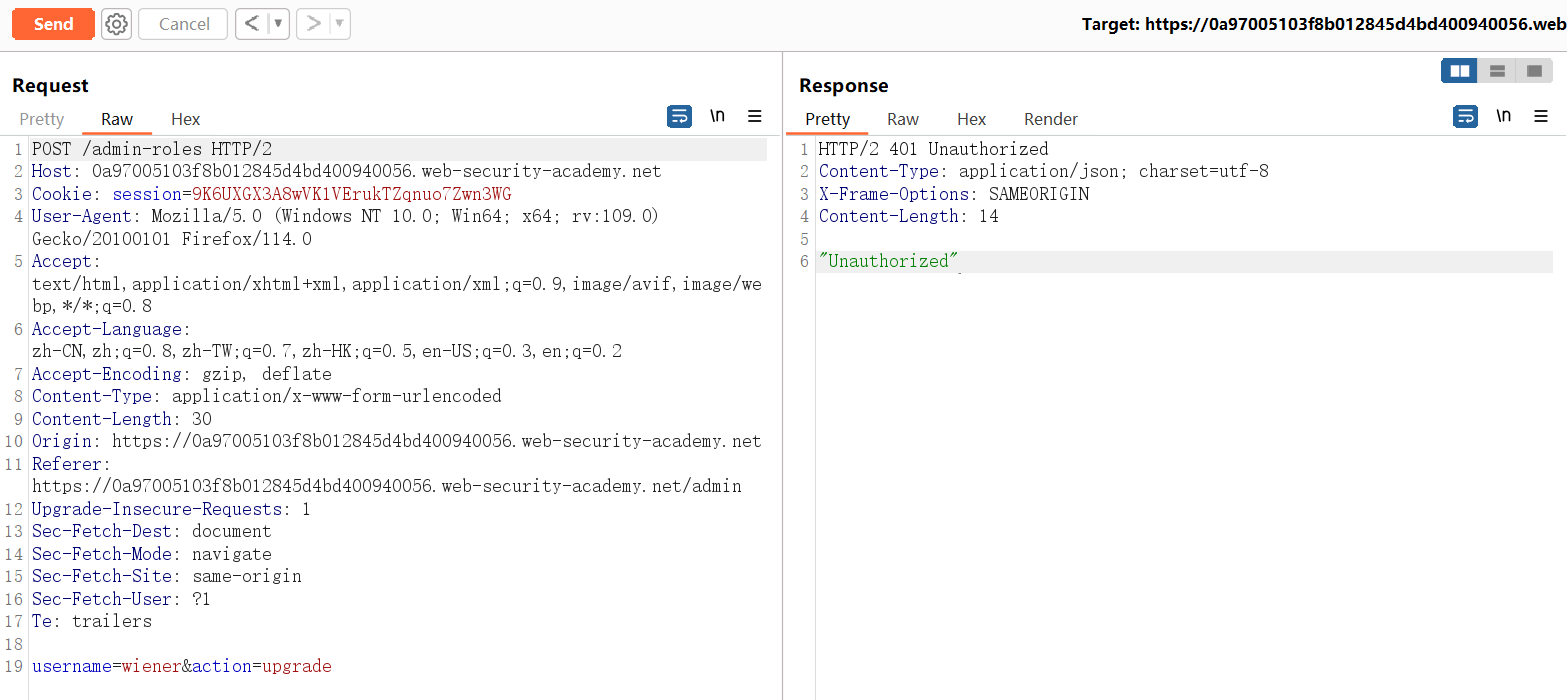Click the Cancel button
Image resolution: width=1567 pixels, height=700 pixels.
pyautogui.click(x=184, y=24)
